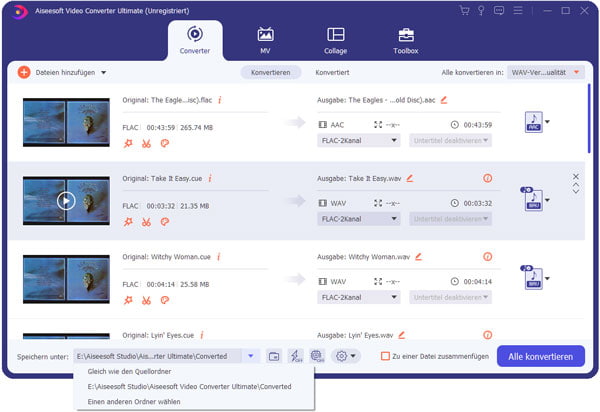Rename output Take It Easy.wav via pencil icon
Screen dimensions: 600x412
pyautogui.click(x=409, y=178)
